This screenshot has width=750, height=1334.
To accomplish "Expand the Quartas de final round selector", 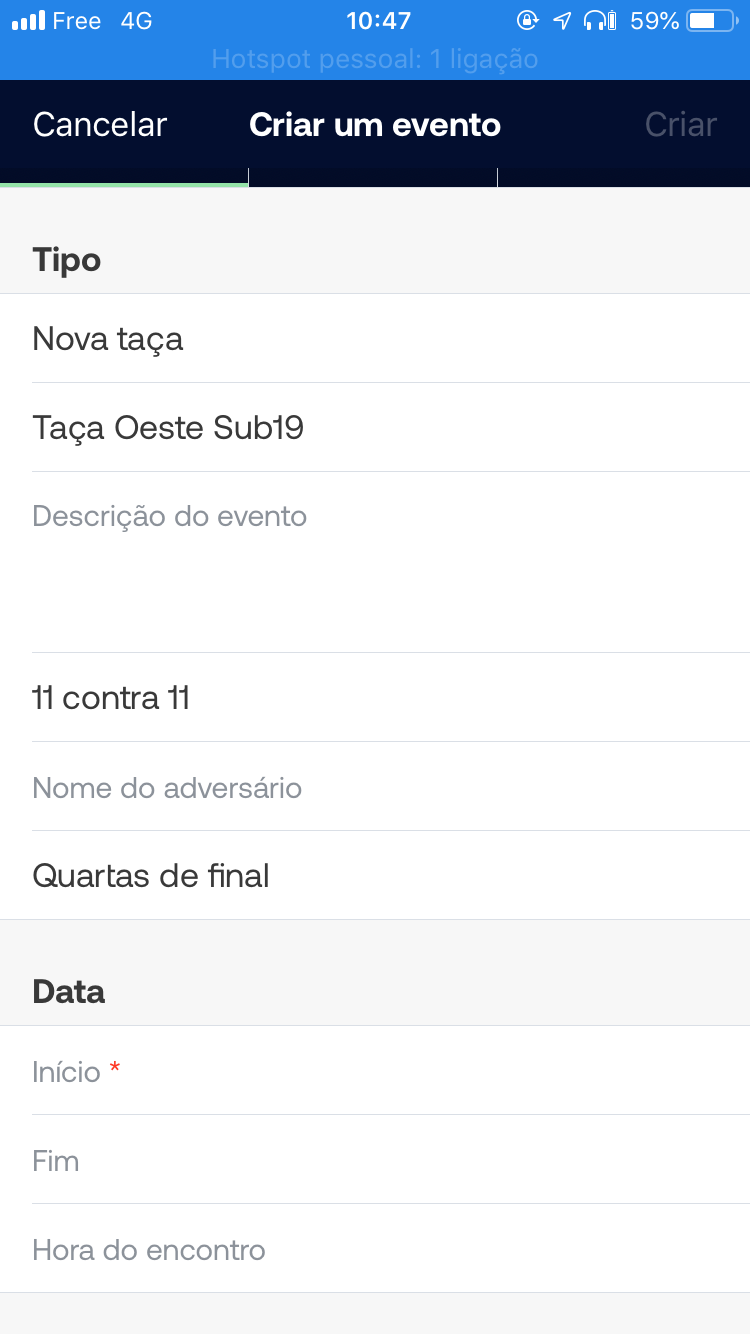I will click(x=375, y=876).
